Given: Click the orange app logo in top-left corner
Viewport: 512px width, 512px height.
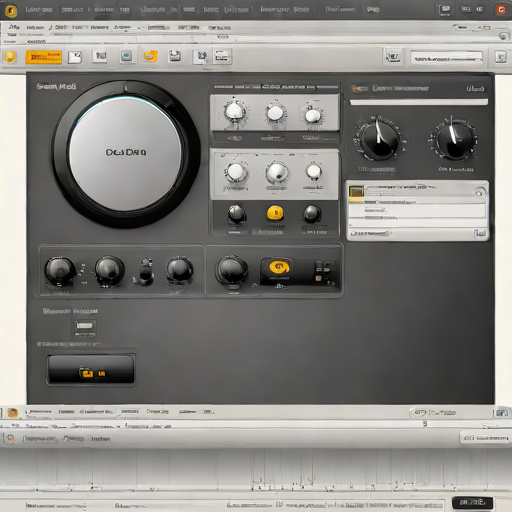Looking at the screenshot, I should click(x=11, y=11).
